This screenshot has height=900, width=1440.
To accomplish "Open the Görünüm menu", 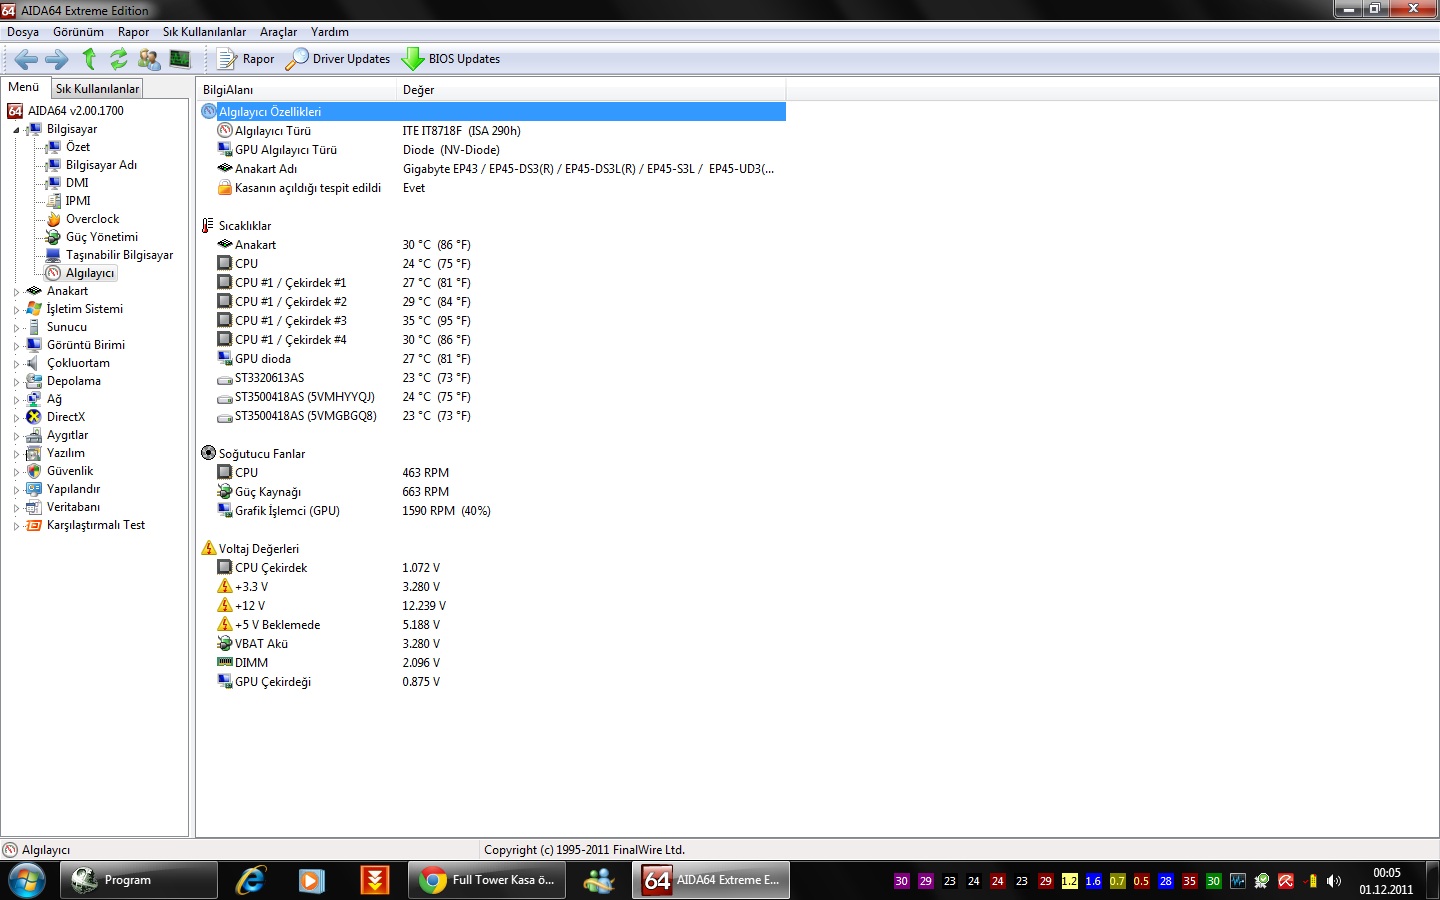I will tap(78, 32).
